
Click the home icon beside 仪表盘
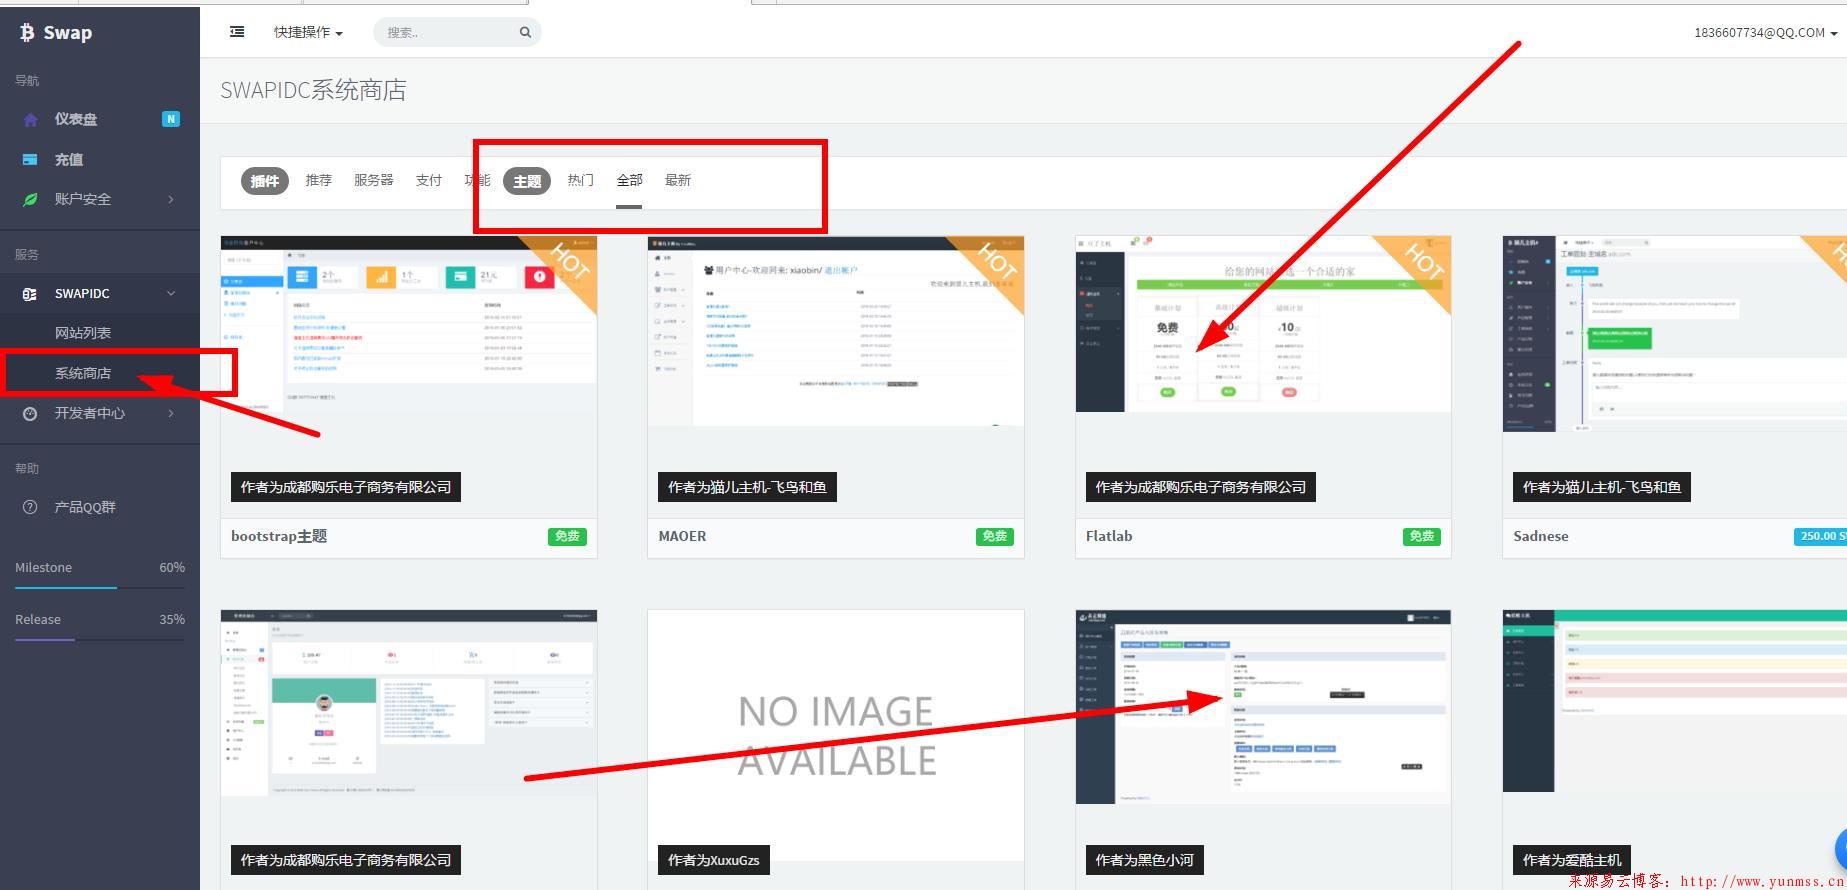[30, 120]
